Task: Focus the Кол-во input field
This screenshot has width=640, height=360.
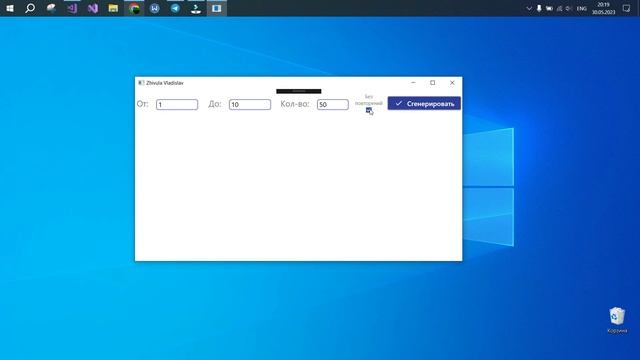Action: 333,104
